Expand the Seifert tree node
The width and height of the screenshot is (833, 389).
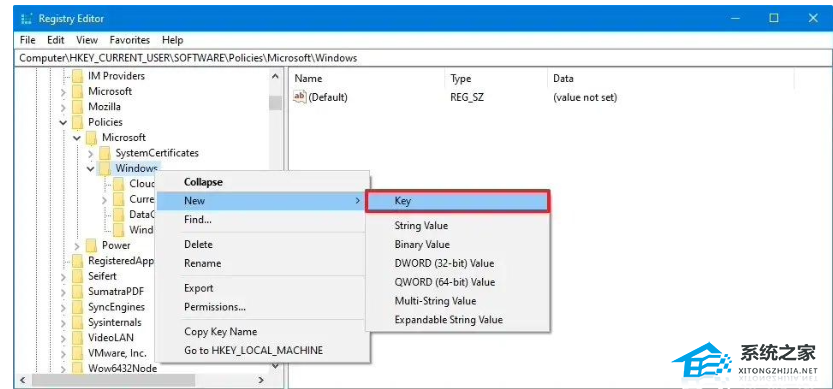[x=64, y=277]
